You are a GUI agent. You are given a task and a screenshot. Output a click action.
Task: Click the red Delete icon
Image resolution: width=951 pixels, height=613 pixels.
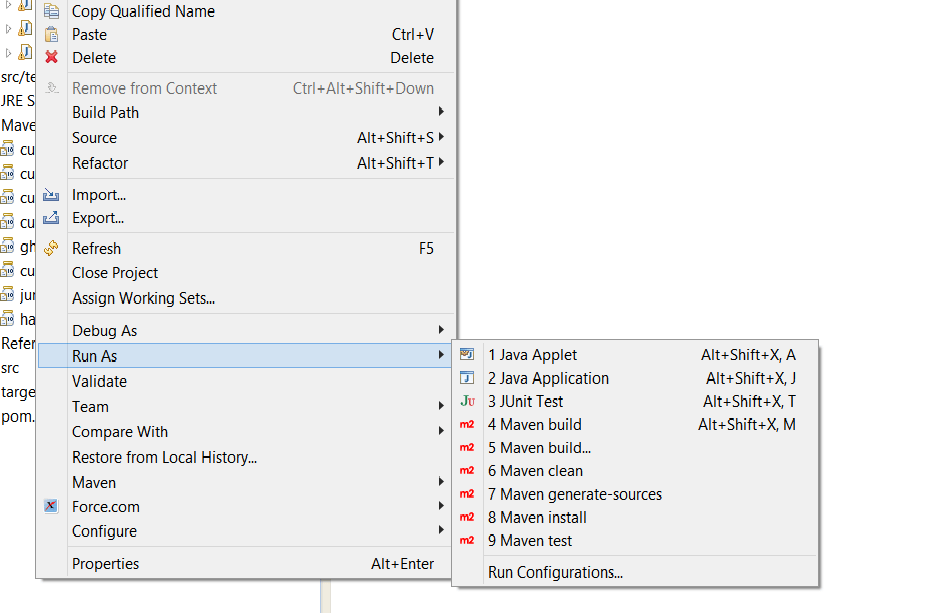click(51, 57)
